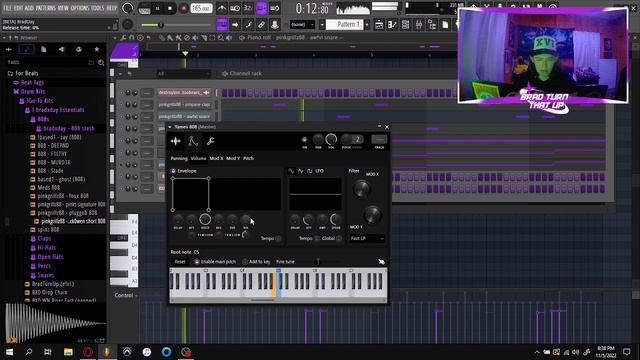Image resolution: width=640 pixels, height=360 pixels.
Task: Select spinz 808 sample in browser
Action: tap(48, 230)
